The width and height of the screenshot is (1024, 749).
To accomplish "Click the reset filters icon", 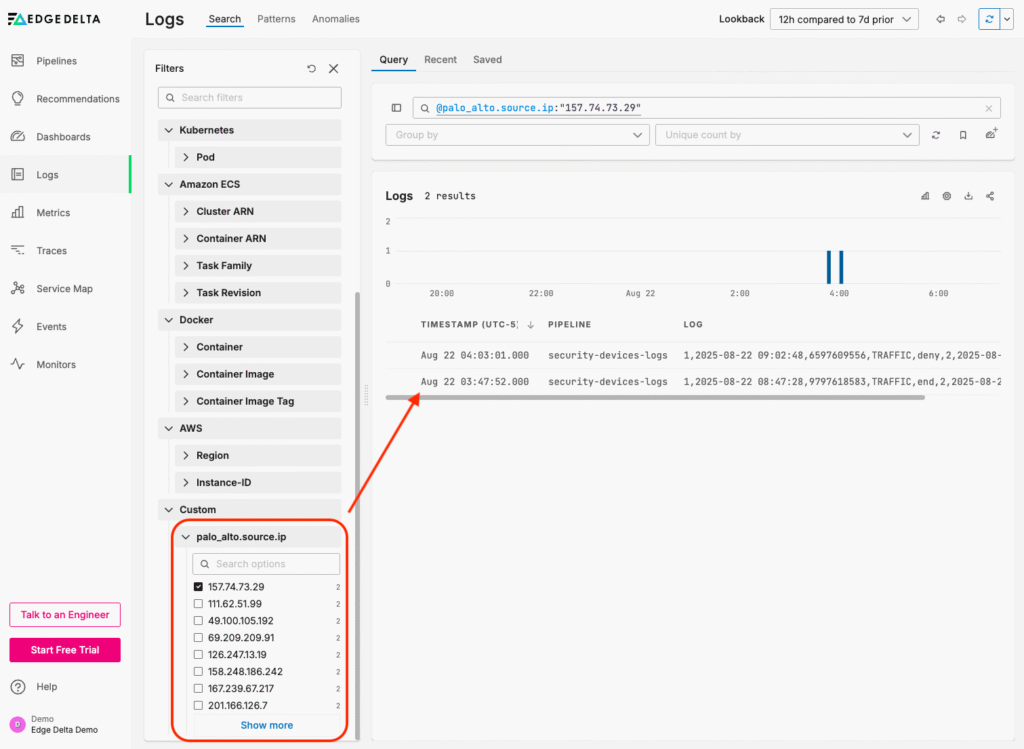I will coord(311,69).
